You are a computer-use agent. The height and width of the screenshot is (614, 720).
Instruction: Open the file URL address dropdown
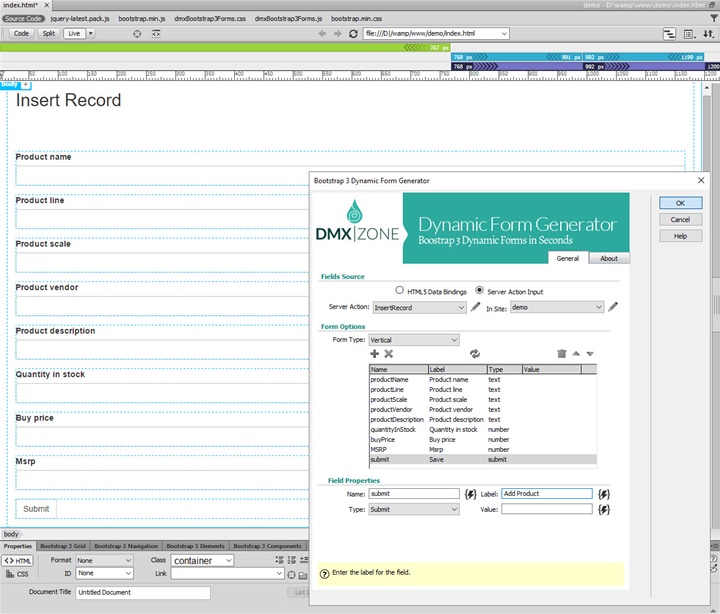point(504,34)
